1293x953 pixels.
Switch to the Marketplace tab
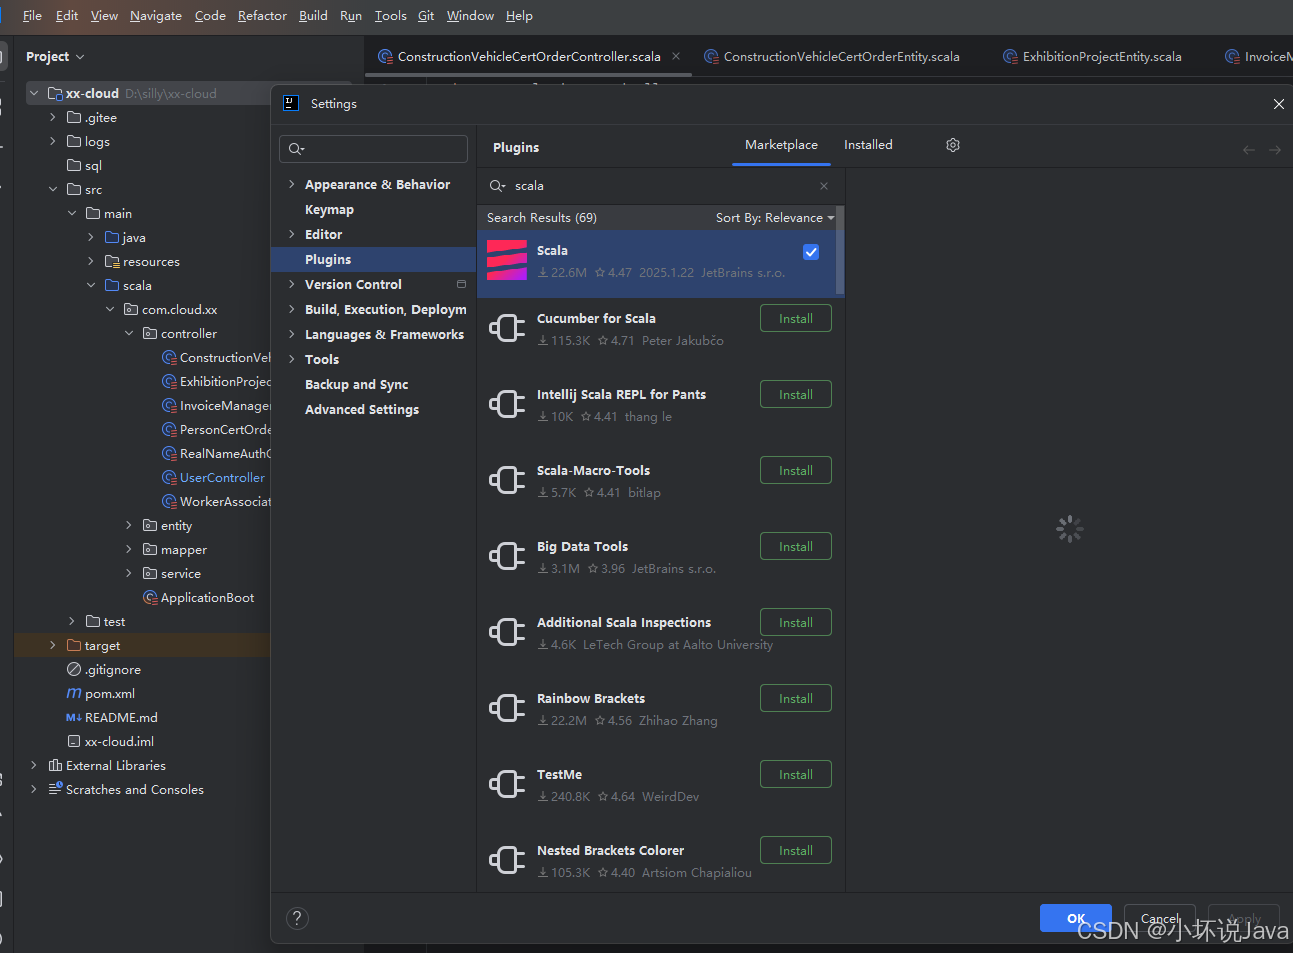(781, 145)
